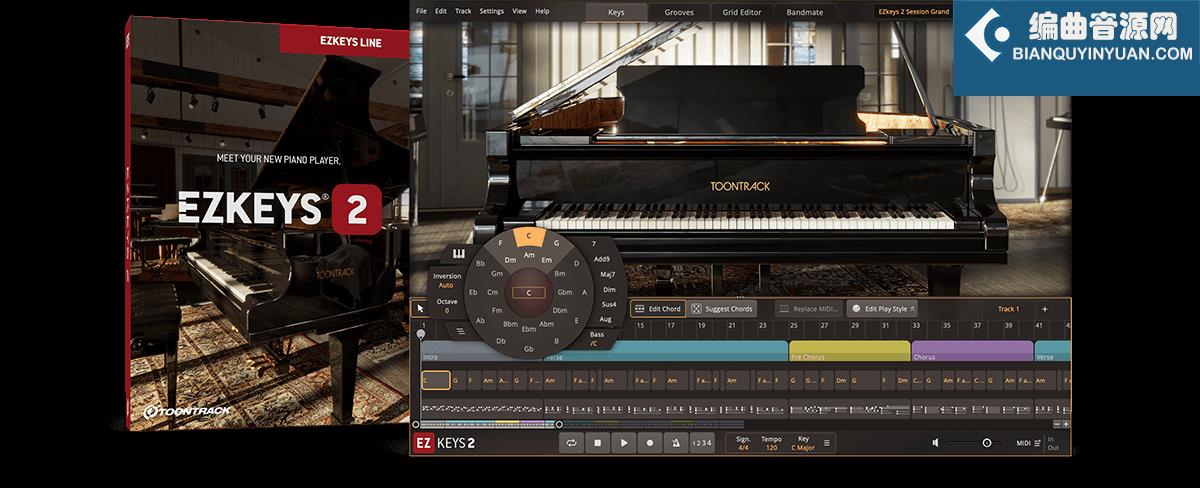This screenshot has height=488, width=1200.
Task: Select the Gbm chord on chord wheel
Action: coord(563,292)
